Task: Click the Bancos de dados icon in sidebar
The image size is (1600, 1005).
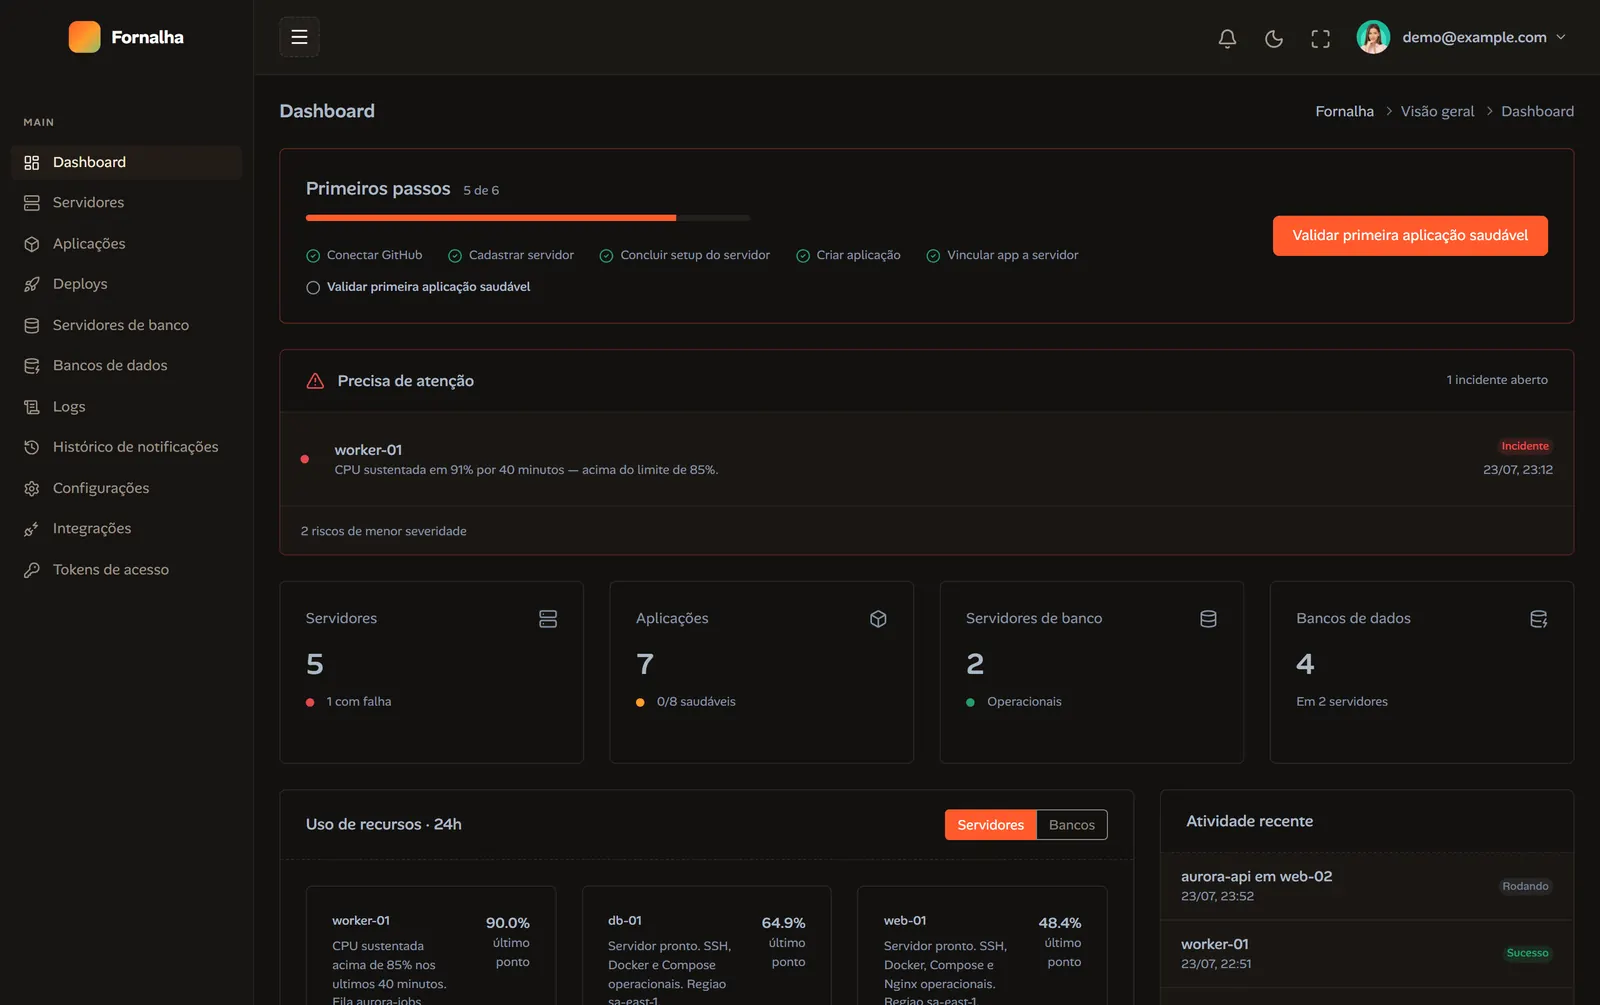Action: [x=32, y=366]
